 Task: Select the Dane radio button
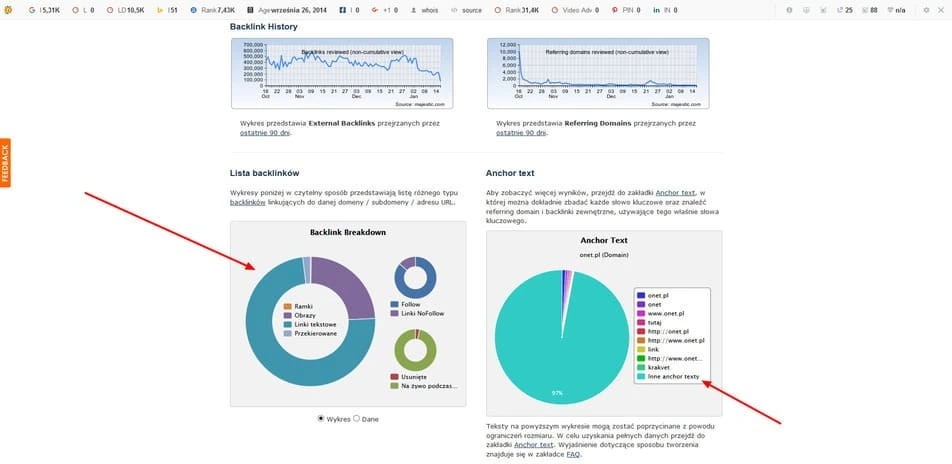click(357, 418)
